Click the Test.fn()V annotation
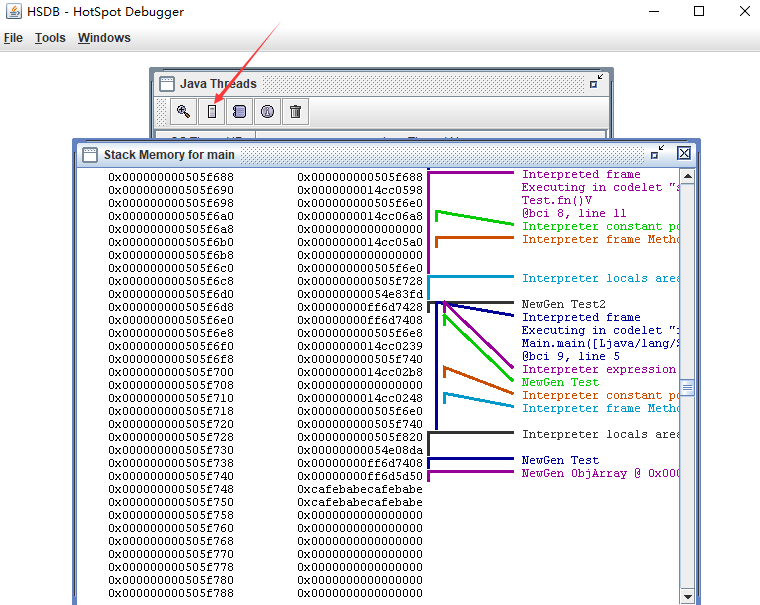This screenshot has width=760, height=605. [x=557, y=200]
